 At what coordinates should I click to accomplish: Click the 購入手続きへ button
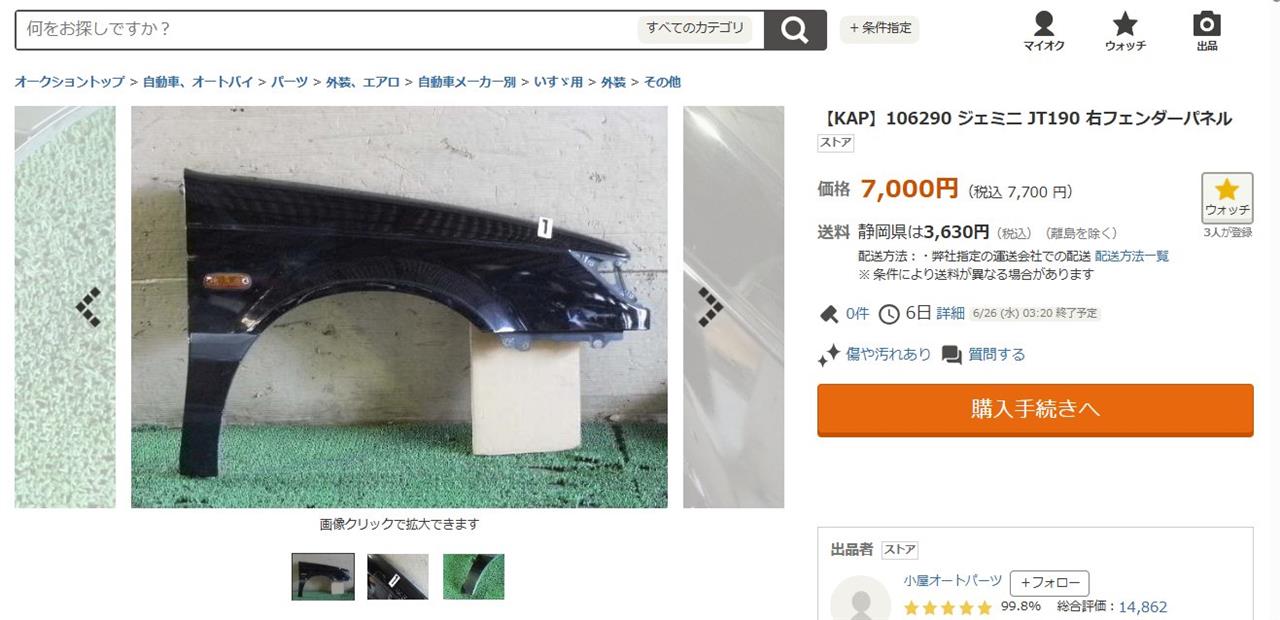click(x=1035, y=409)
